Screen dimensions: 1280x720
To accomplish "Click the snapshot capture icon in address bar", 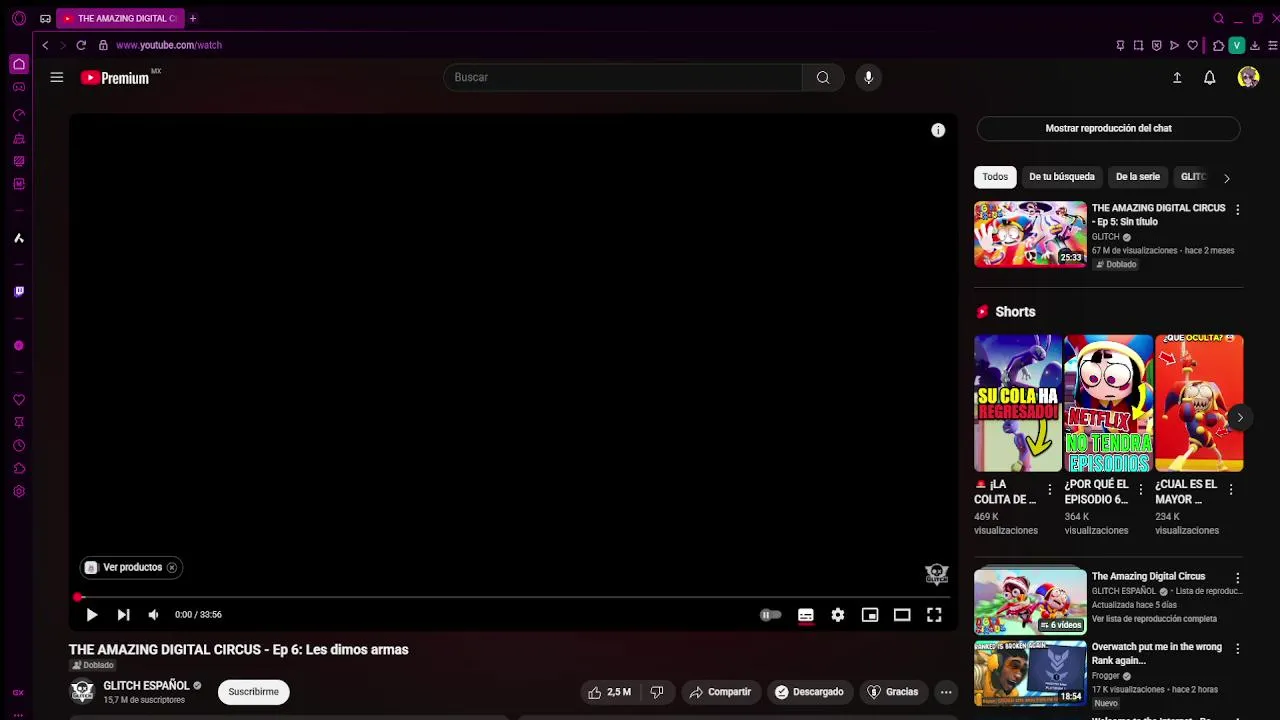I will (1138, 45).
